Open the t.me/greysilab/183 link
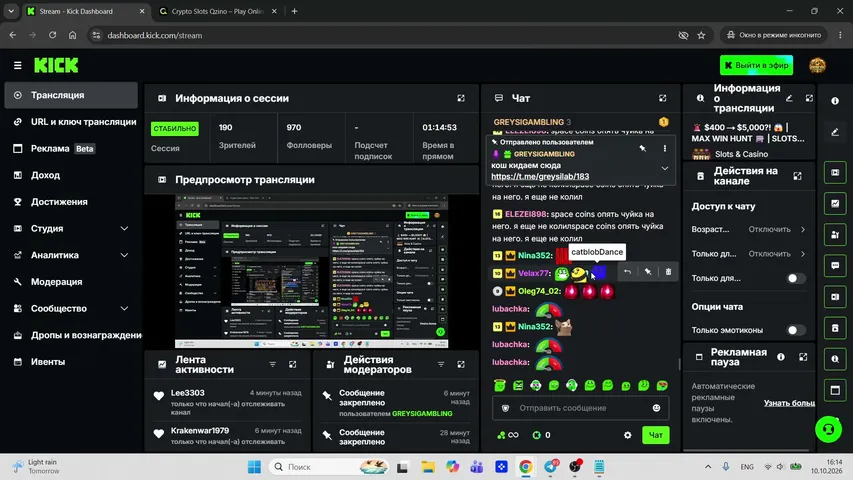 point(540,176)
